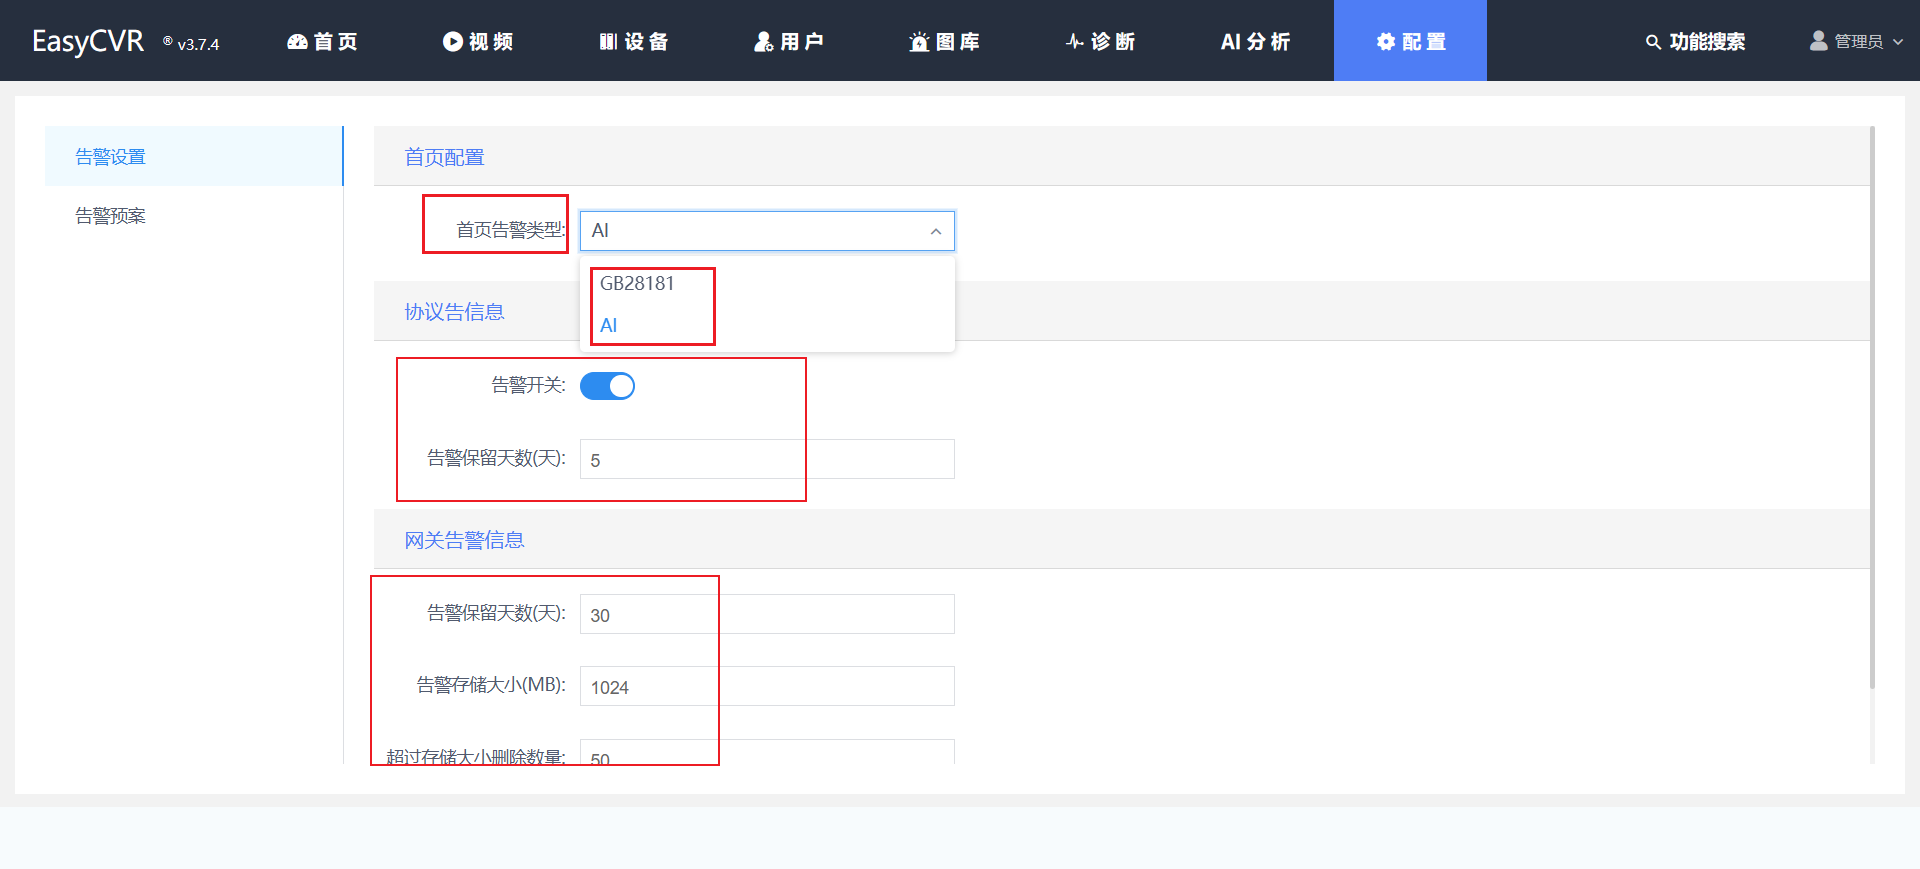Image resolution: width=1920 pixels, height=869 pixels.
Task: Click the magnifier icon for 功能搜索
Action: click(1653, 42)
